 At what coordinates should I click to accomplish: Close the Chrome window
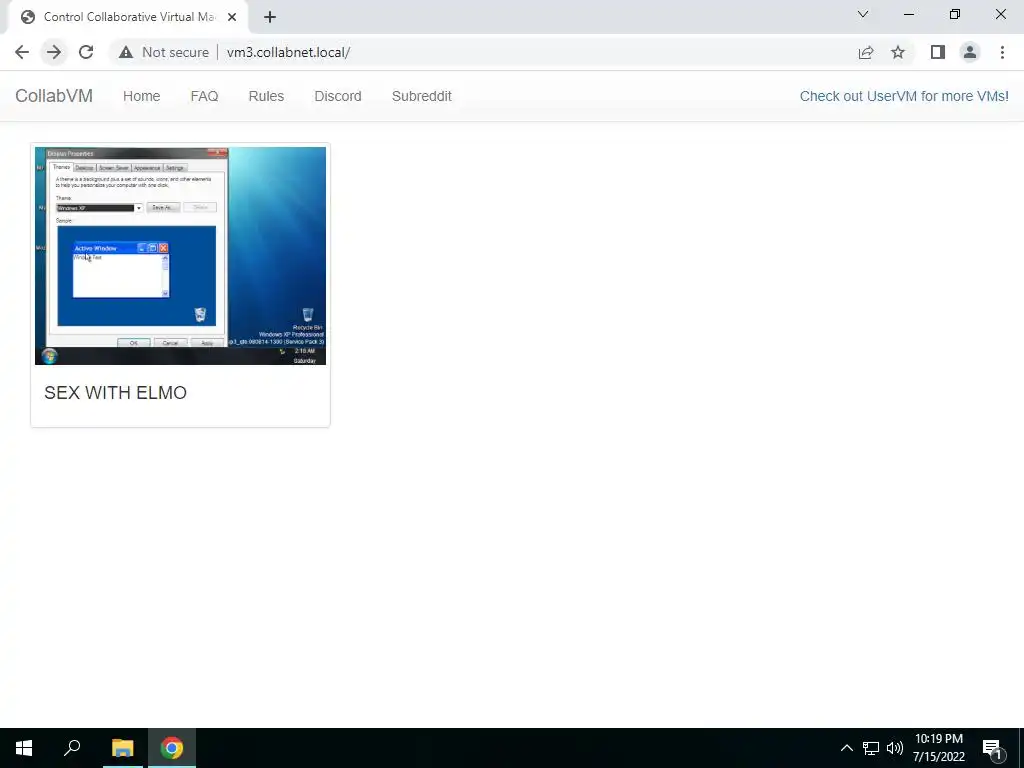pos(1000,14)
